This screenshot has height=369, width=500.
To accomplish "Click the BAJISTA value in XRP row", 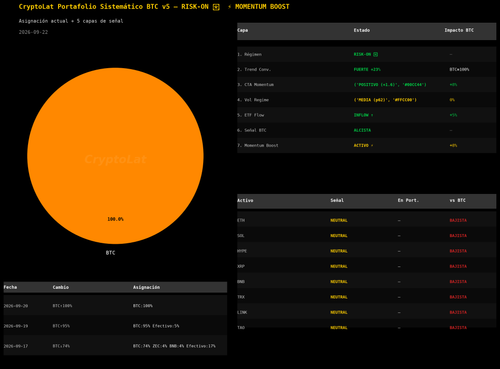I will coord(458,266).
